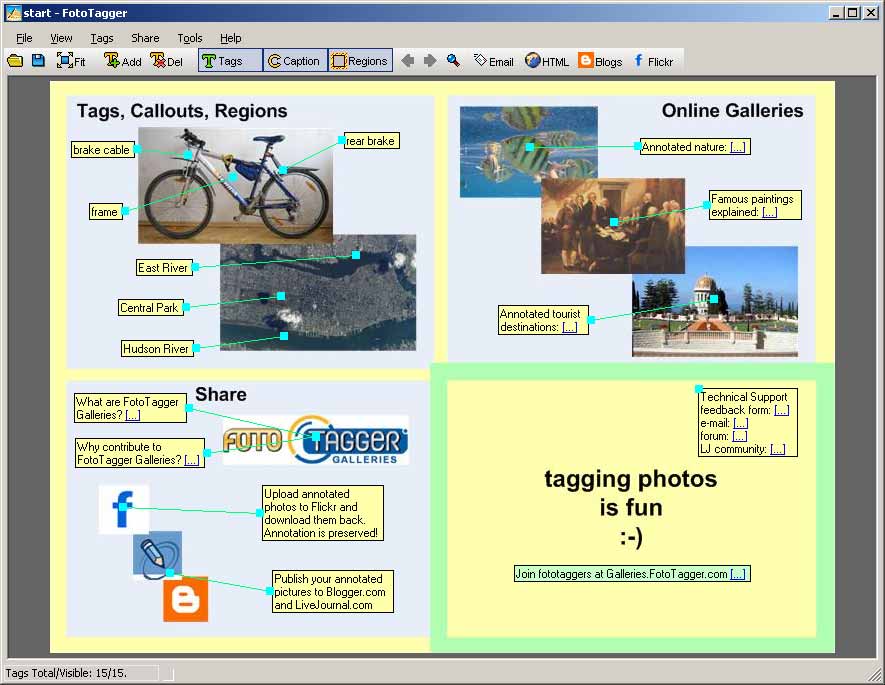Toggle the Caption display button
885x685 pixels.
coord(295,60)
